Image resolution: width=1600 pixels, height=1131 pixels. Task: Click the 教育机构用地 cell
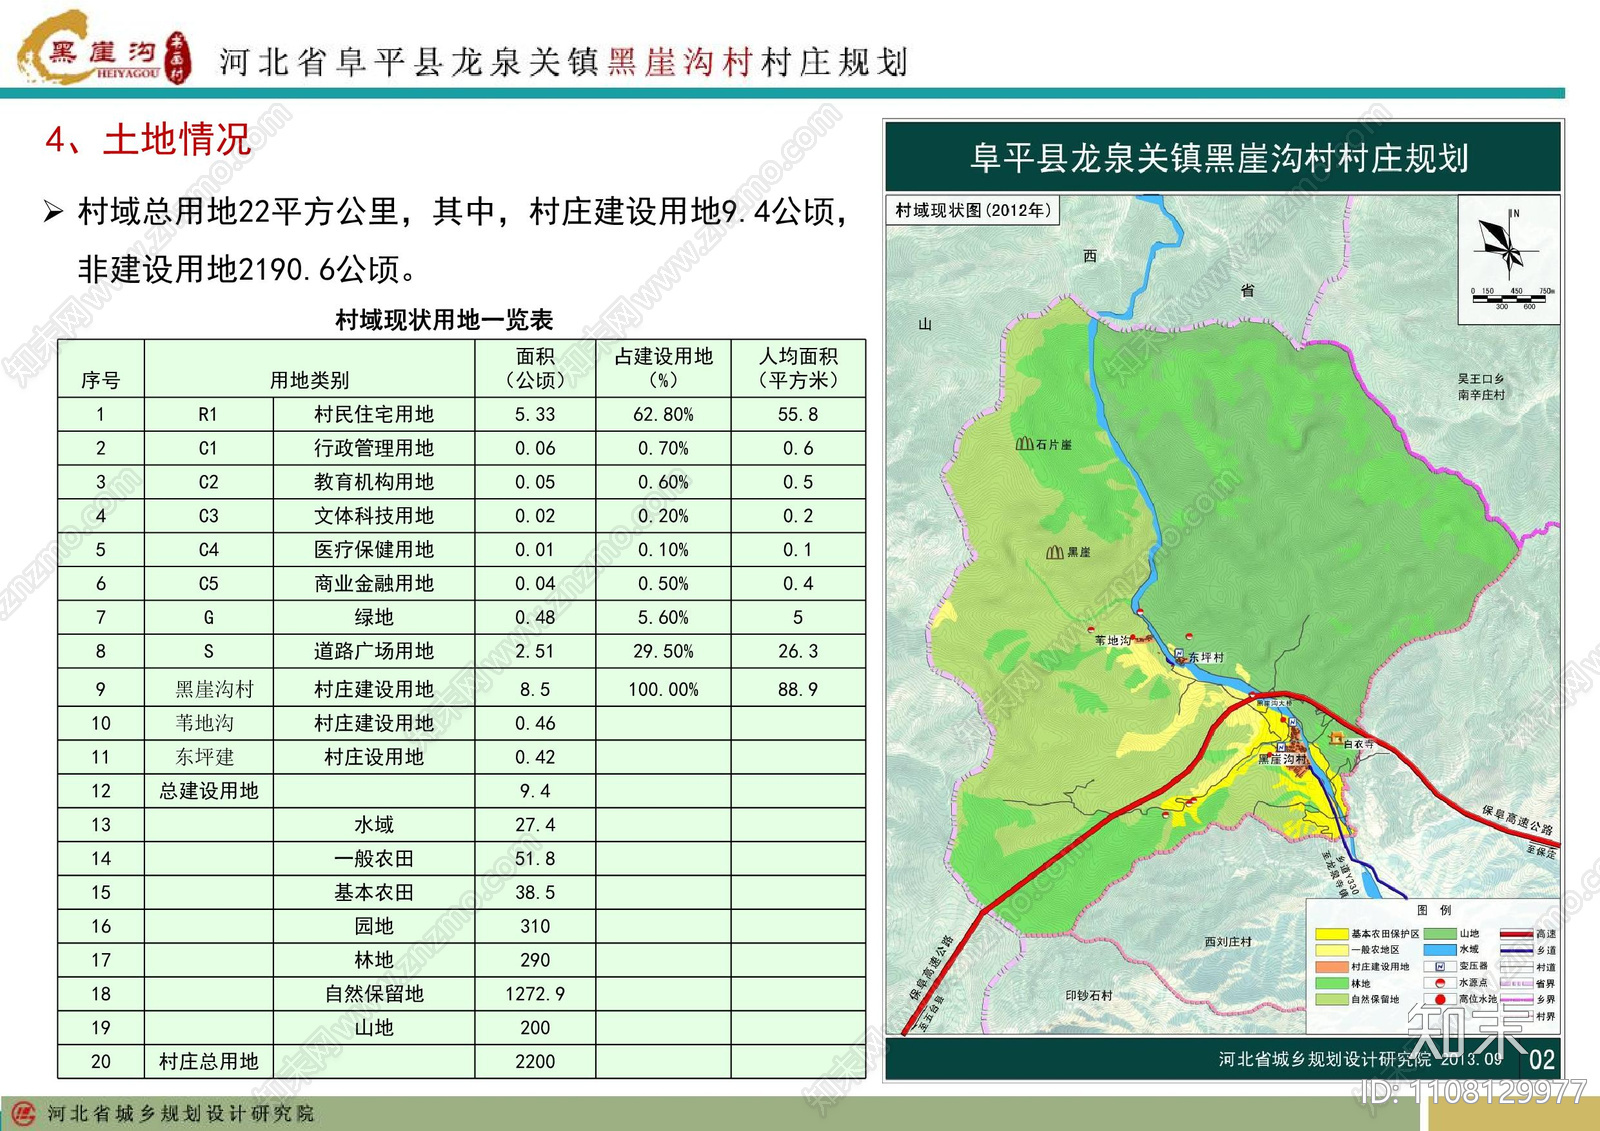pyautogui.click(x=374, y=482)
